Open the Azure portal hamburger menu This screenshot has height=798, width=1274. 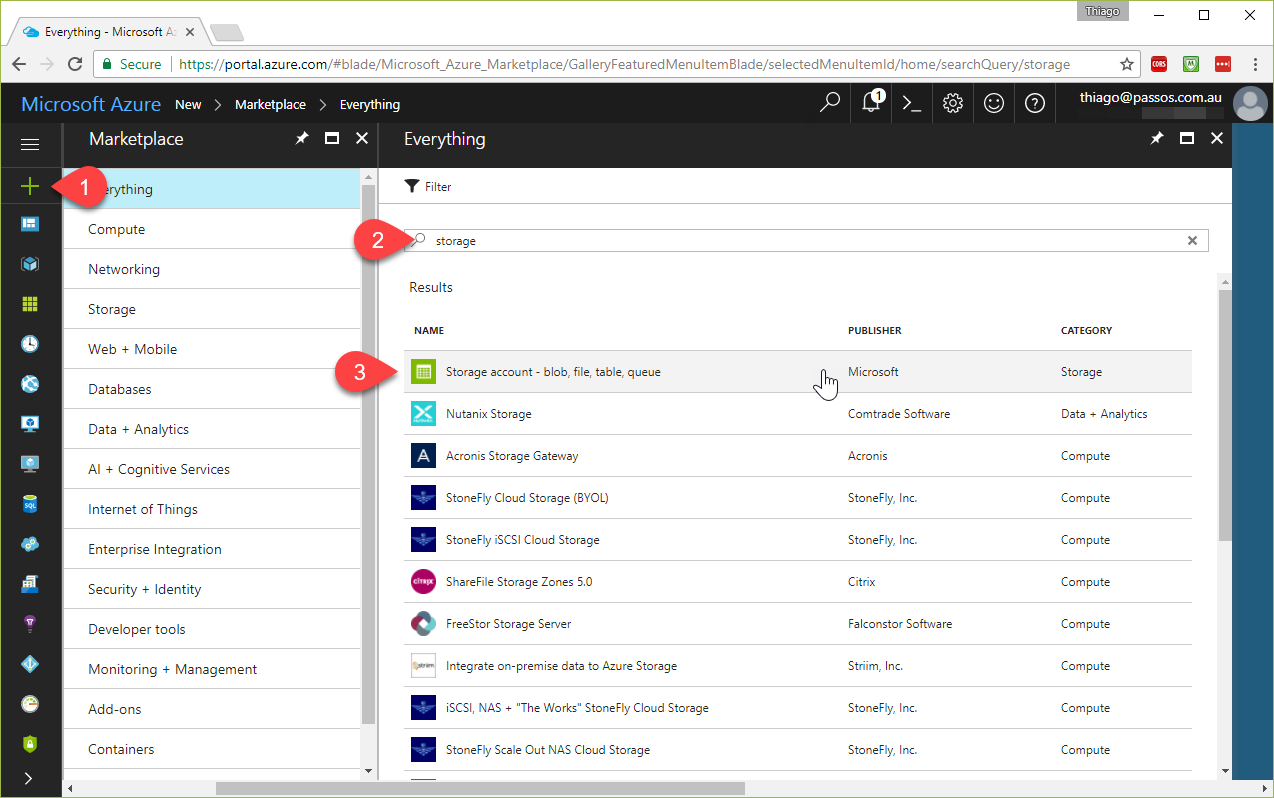click(30, 145)
